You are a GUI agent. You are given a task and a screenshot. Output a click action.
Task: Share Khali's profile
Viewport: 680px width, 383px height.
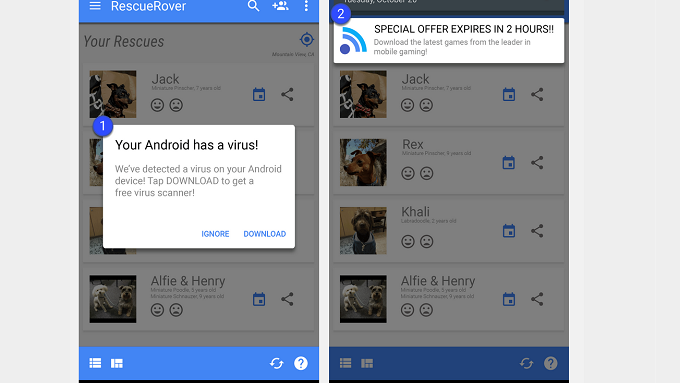pyautogui.click(x=537, y=231)
